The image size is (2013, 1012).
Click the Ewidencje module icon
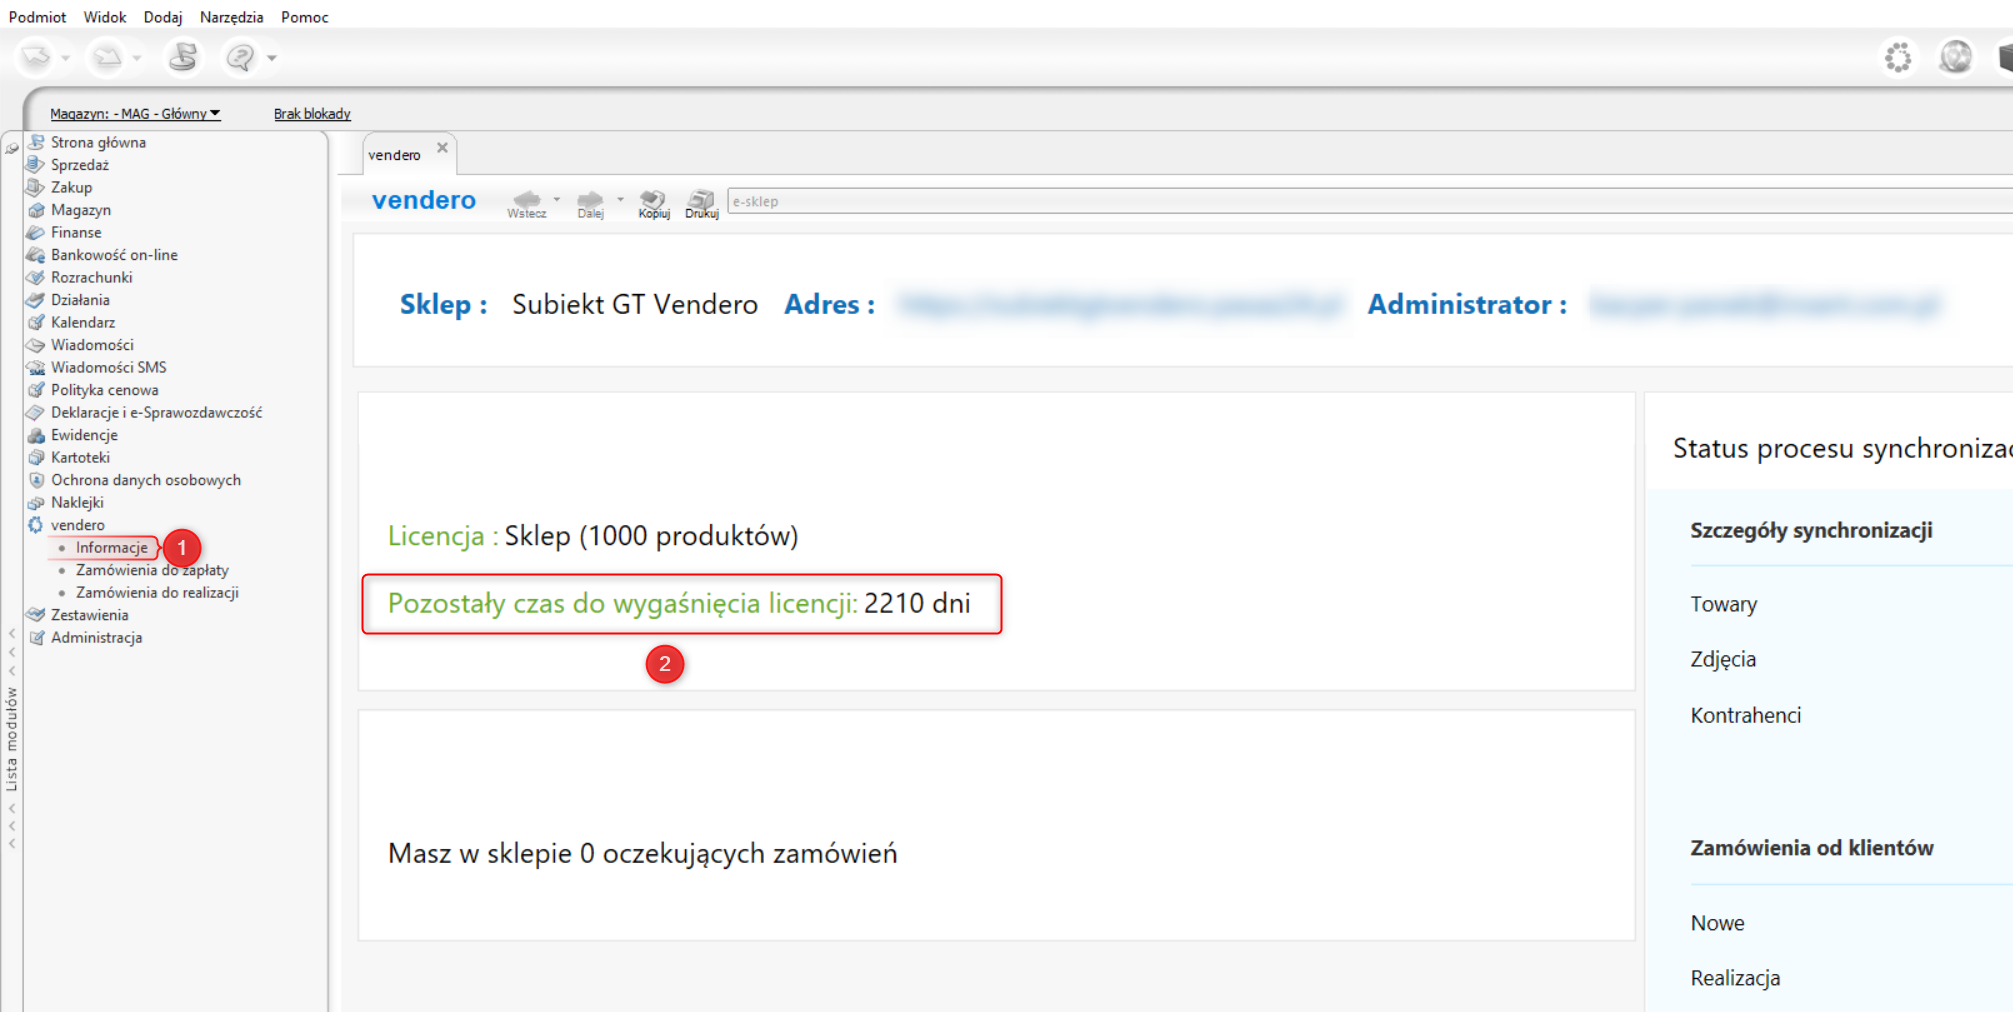click(37, 435)
